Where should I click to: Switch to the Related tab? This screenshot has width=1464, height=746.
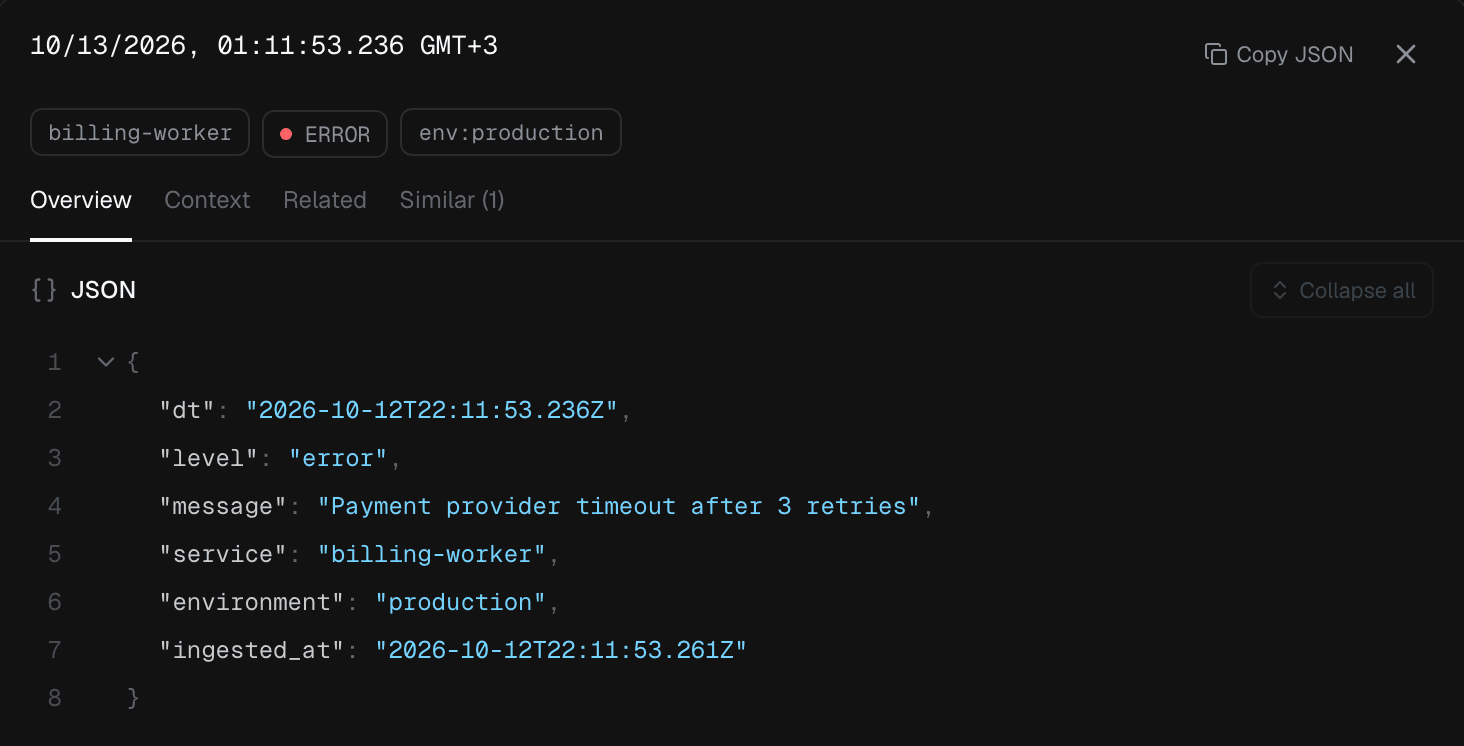click(x=325, y=200)
